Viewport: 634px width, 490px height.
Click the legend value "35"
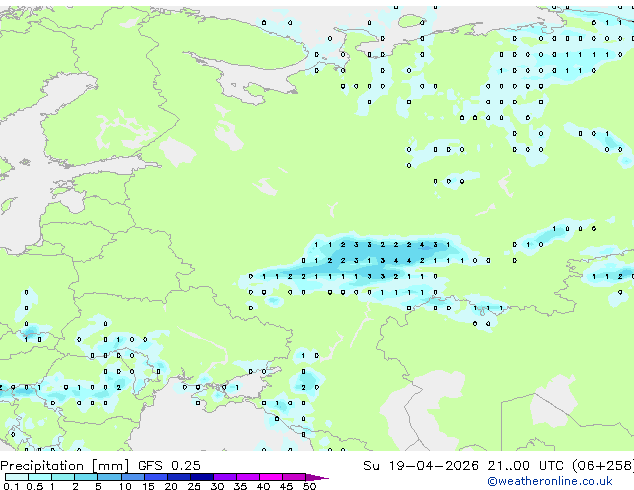pyautogui.click(x=240, y=486)
